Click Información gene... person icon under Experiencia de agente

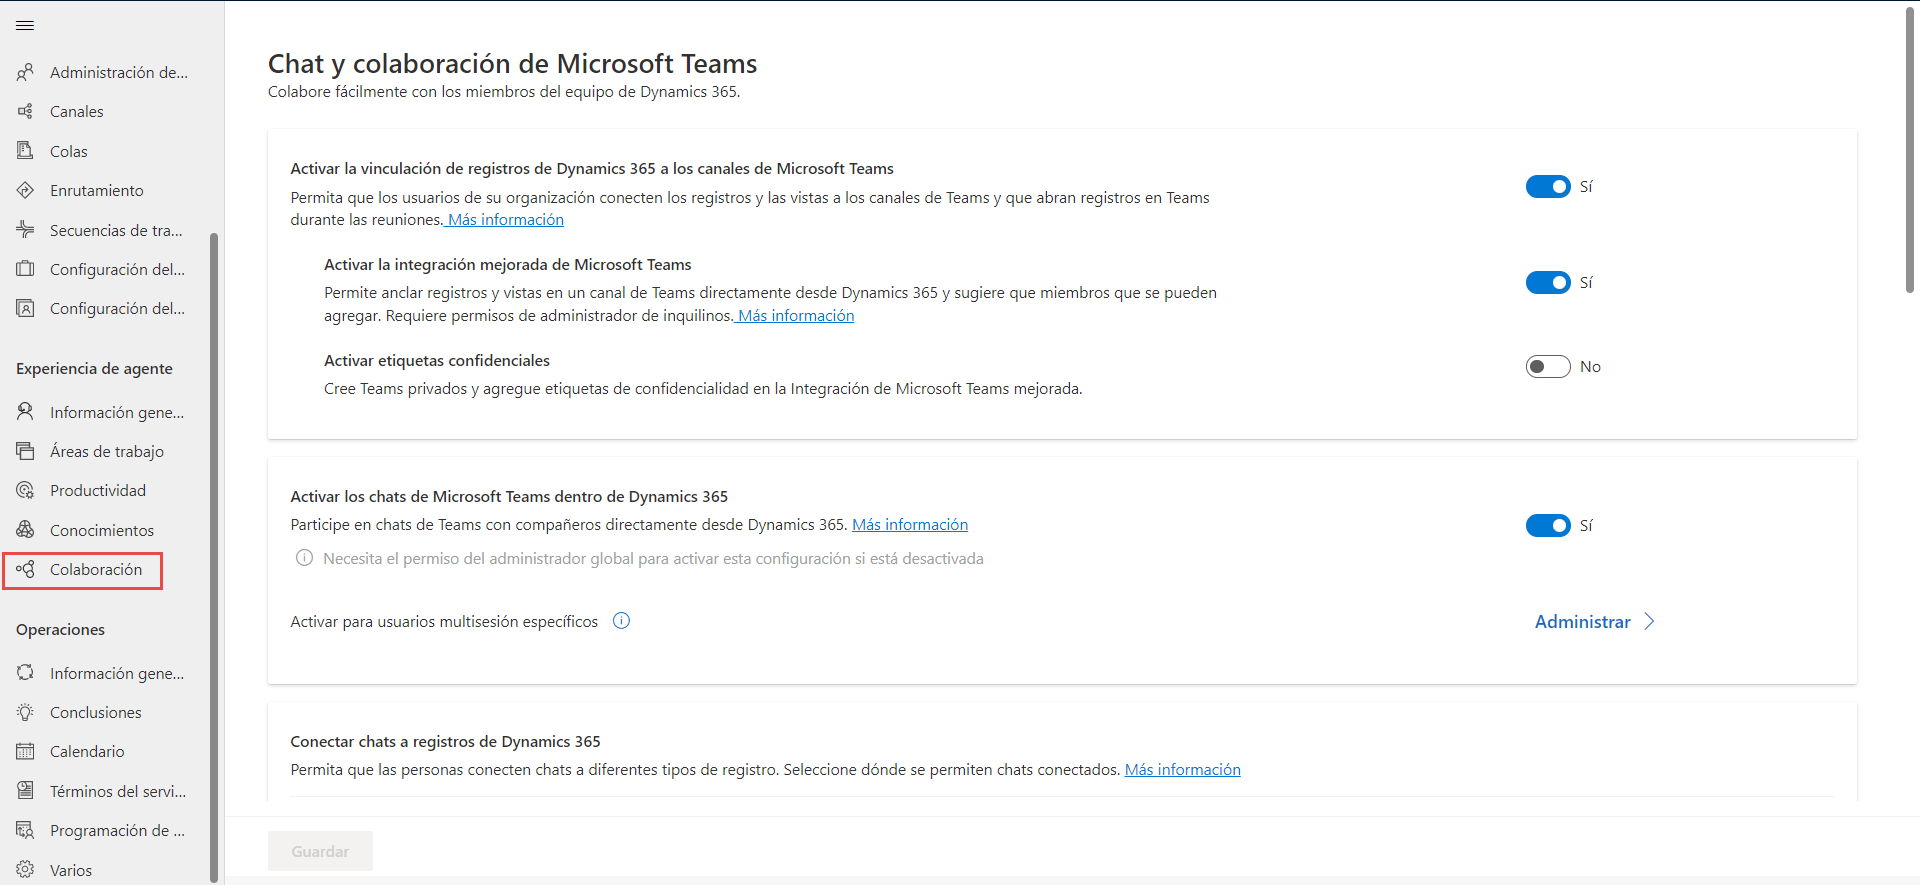[25, 412]
